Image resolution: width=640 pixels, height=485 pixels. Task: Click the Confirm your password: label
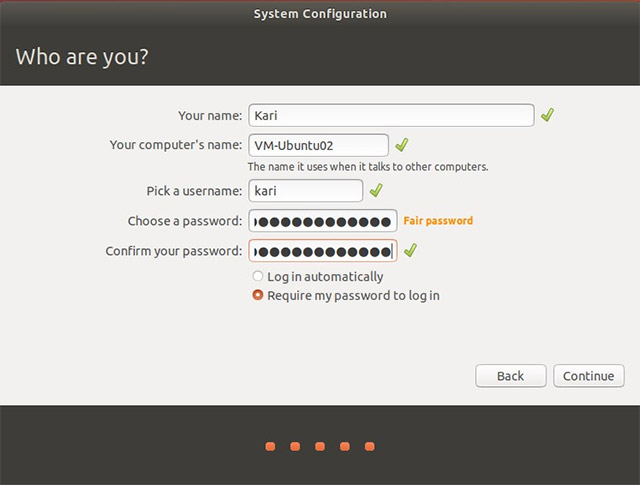coord(174,251)
